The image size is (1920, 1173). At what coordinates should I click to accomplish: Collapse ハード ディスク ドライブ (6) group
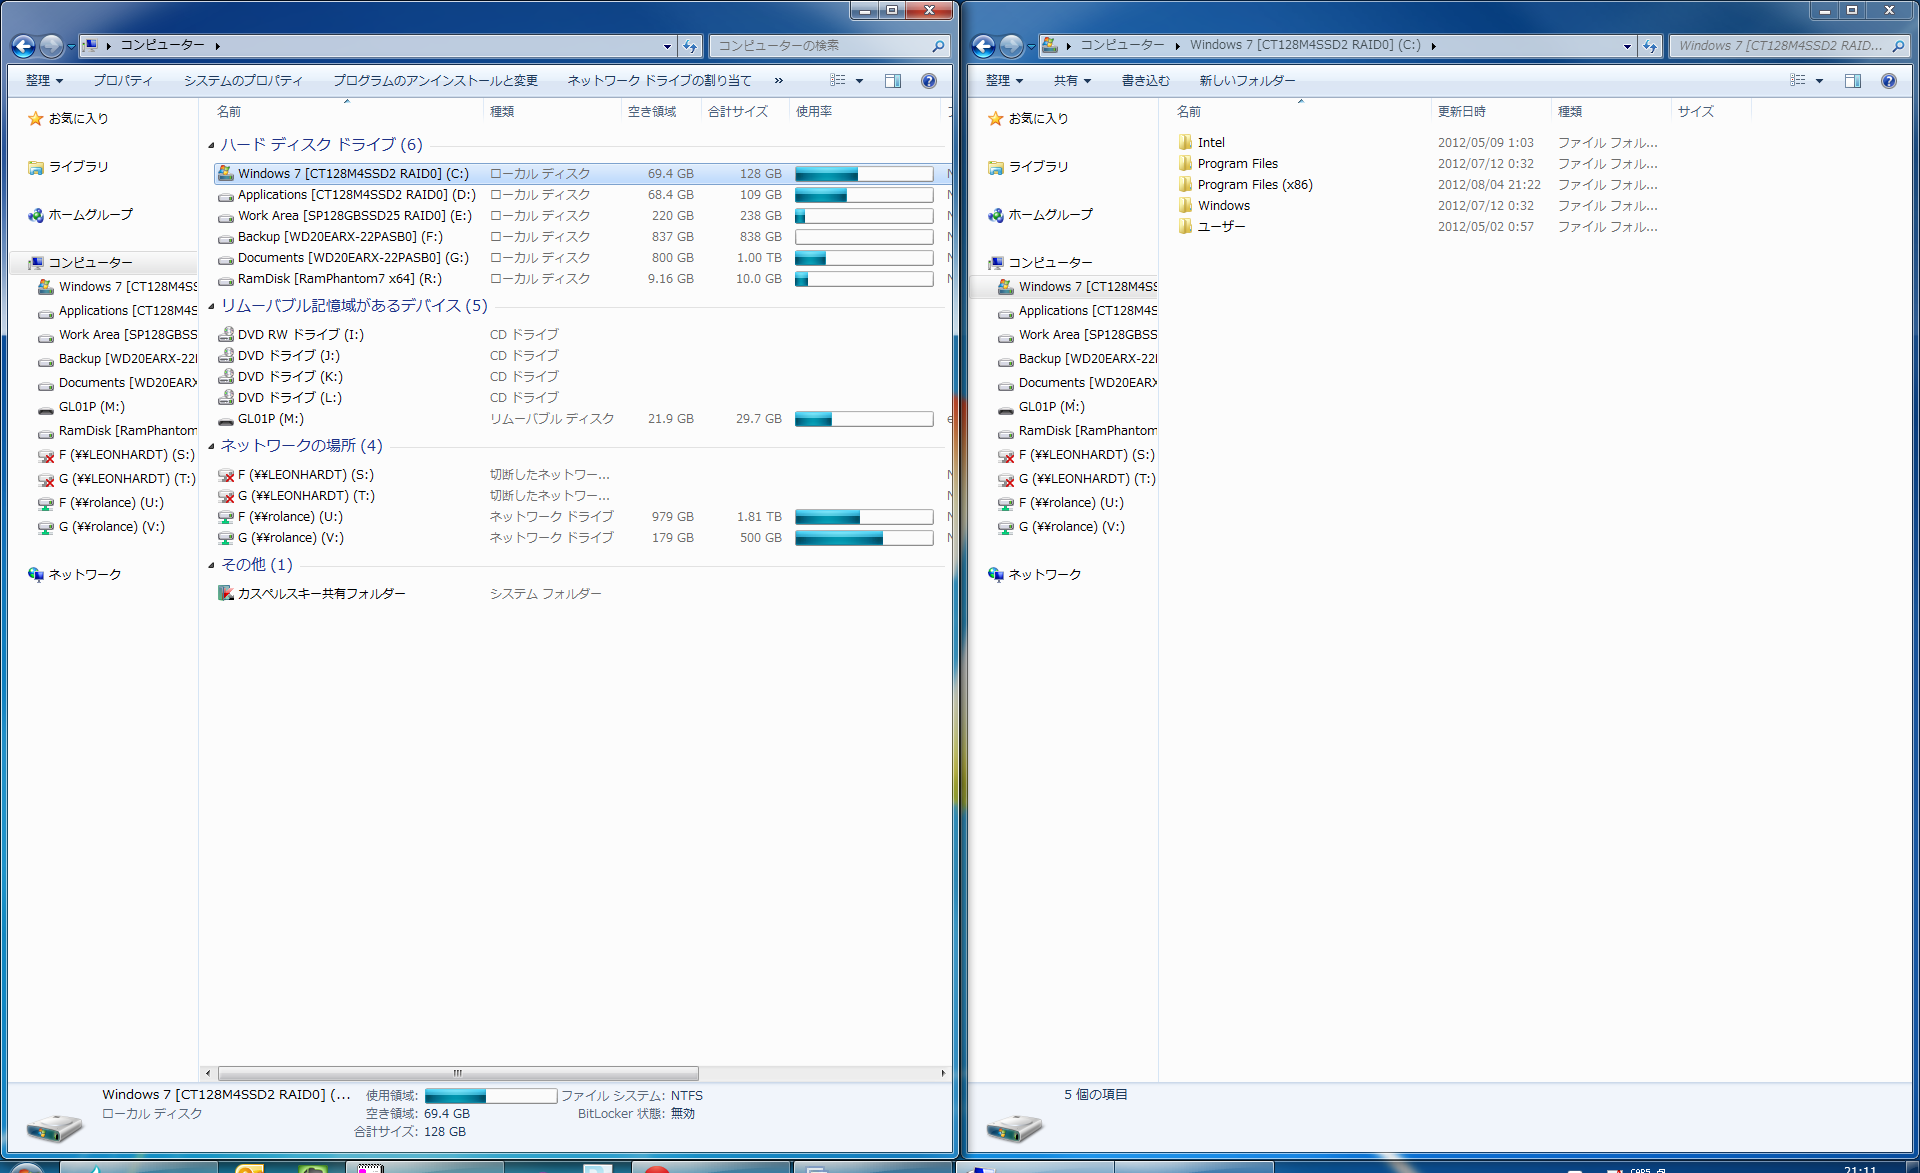pyautogui.click(x=212, y=145)
